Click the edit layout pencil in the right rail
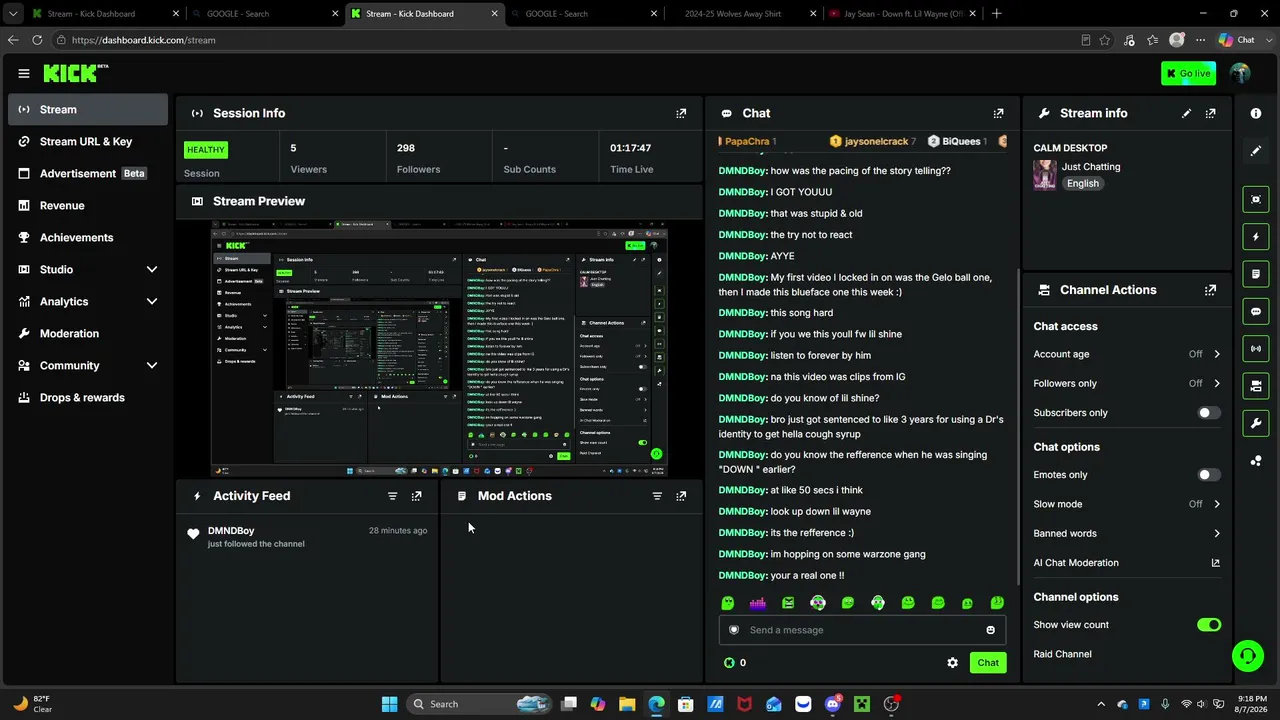Screen dimensions: 1280x720 1256,151
